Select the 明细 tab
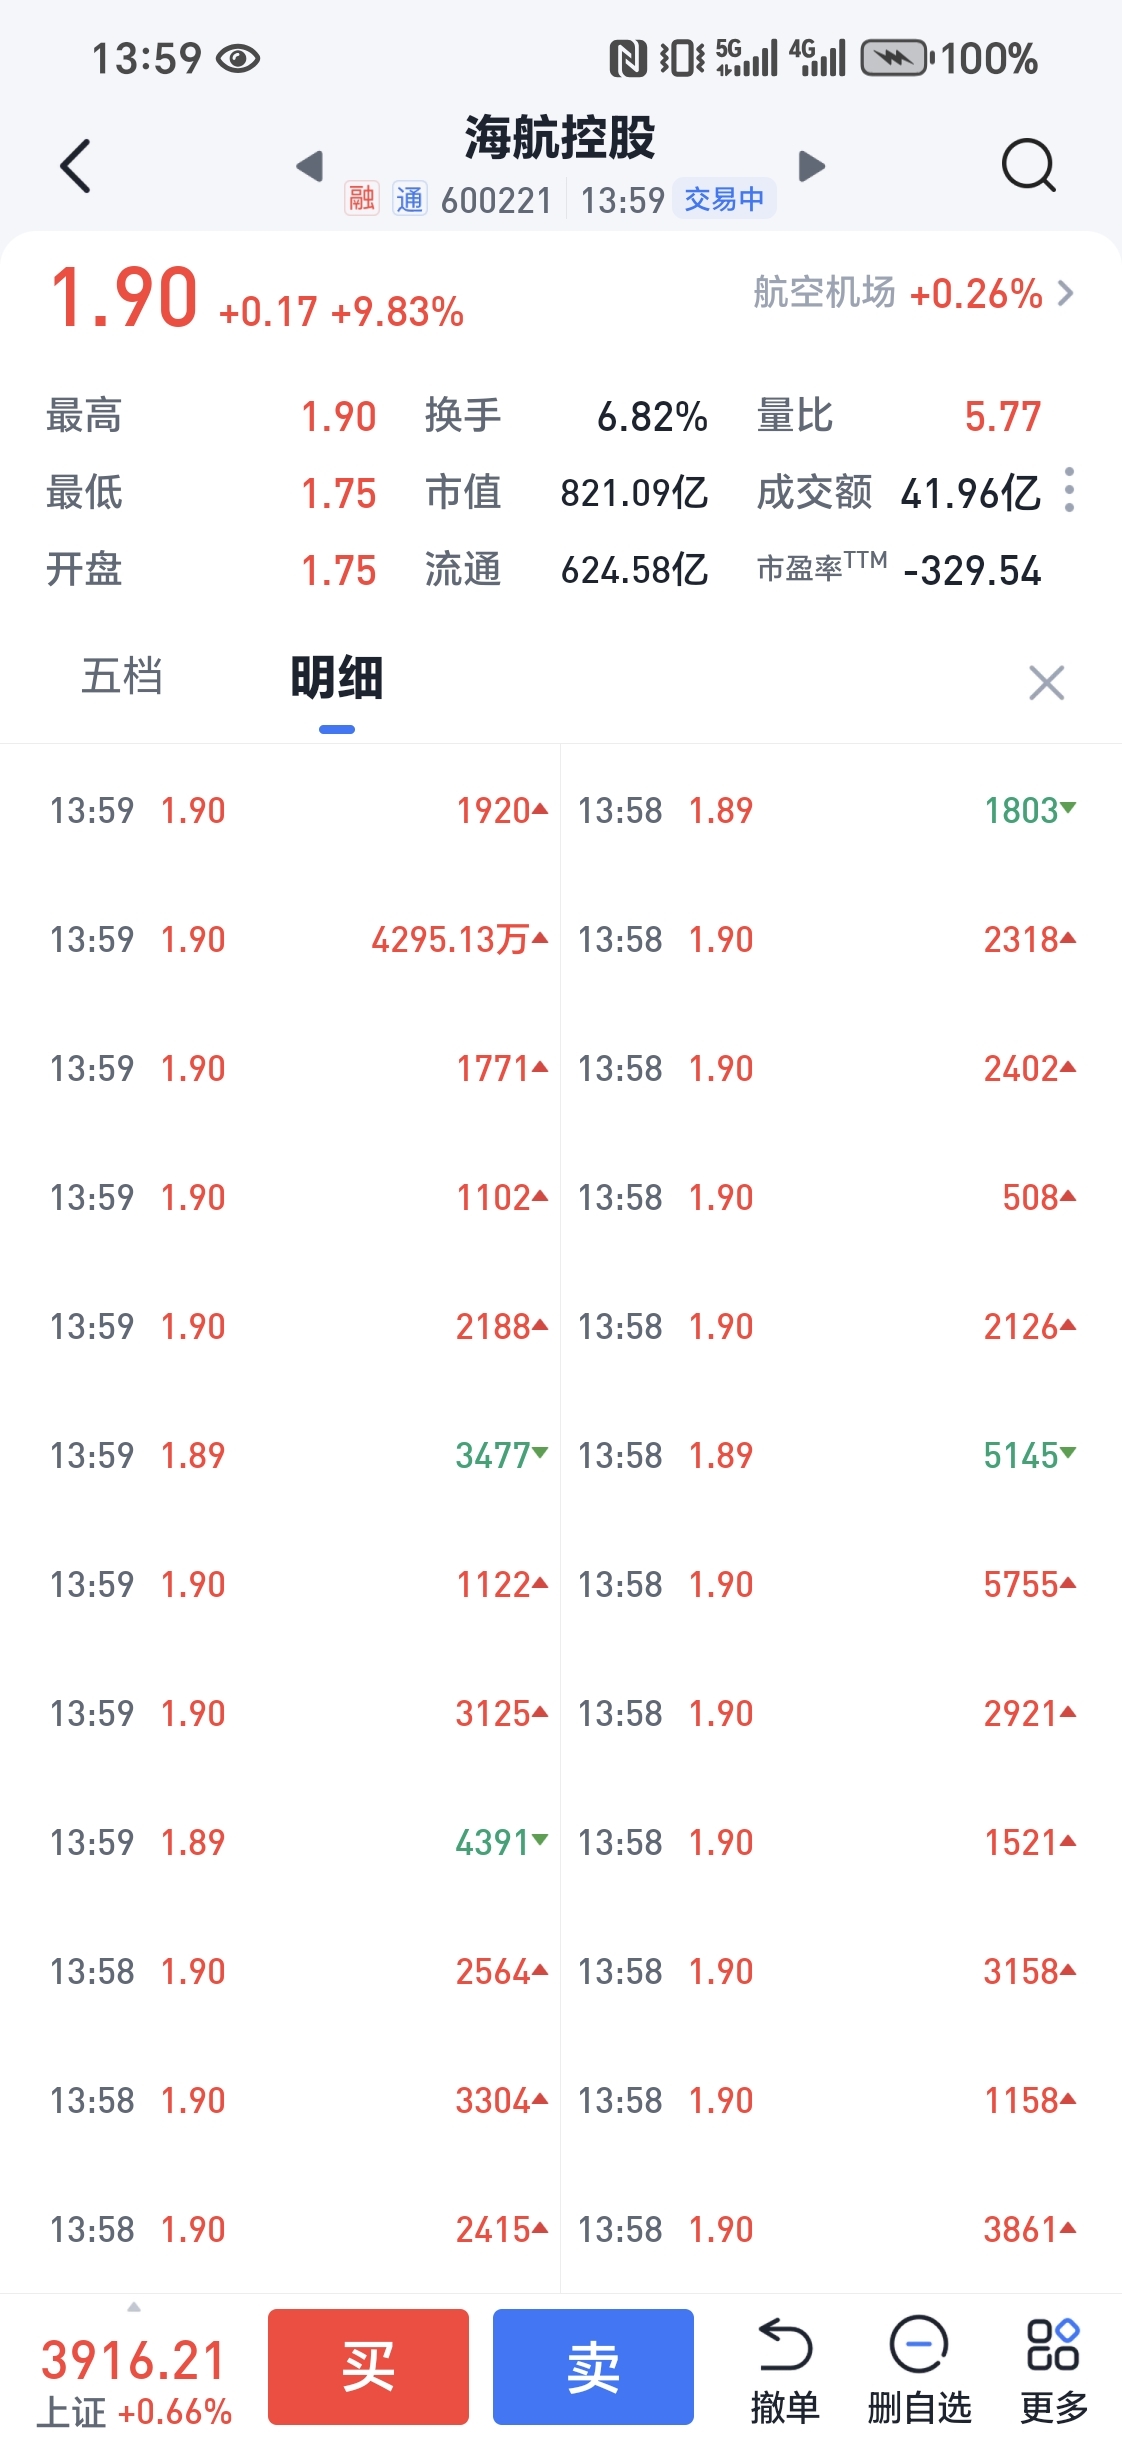 [x=337, y=679]
